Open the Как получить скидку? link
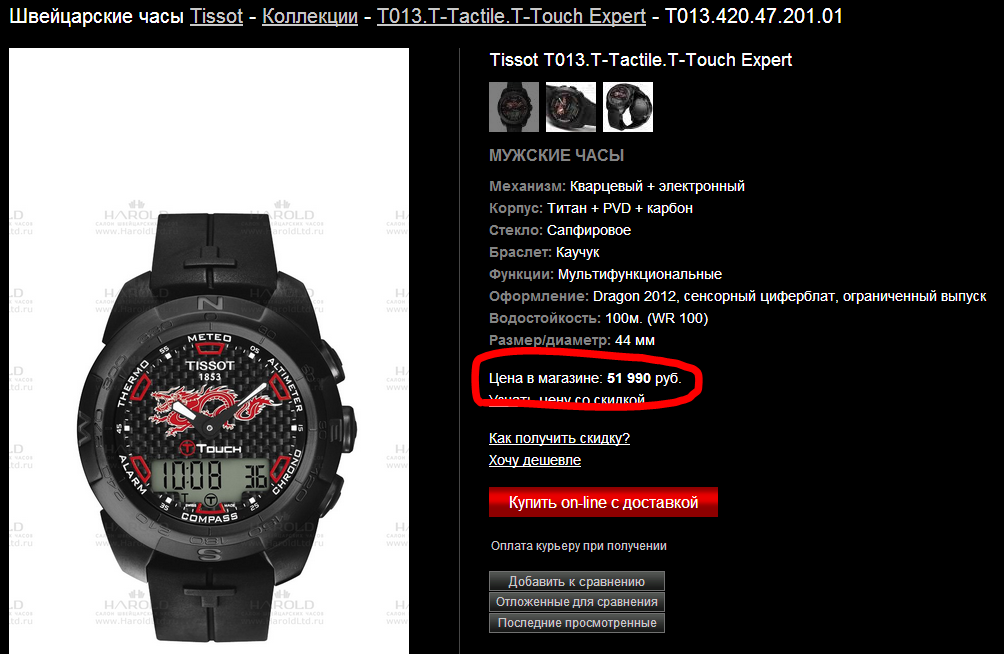 [559, 438]
